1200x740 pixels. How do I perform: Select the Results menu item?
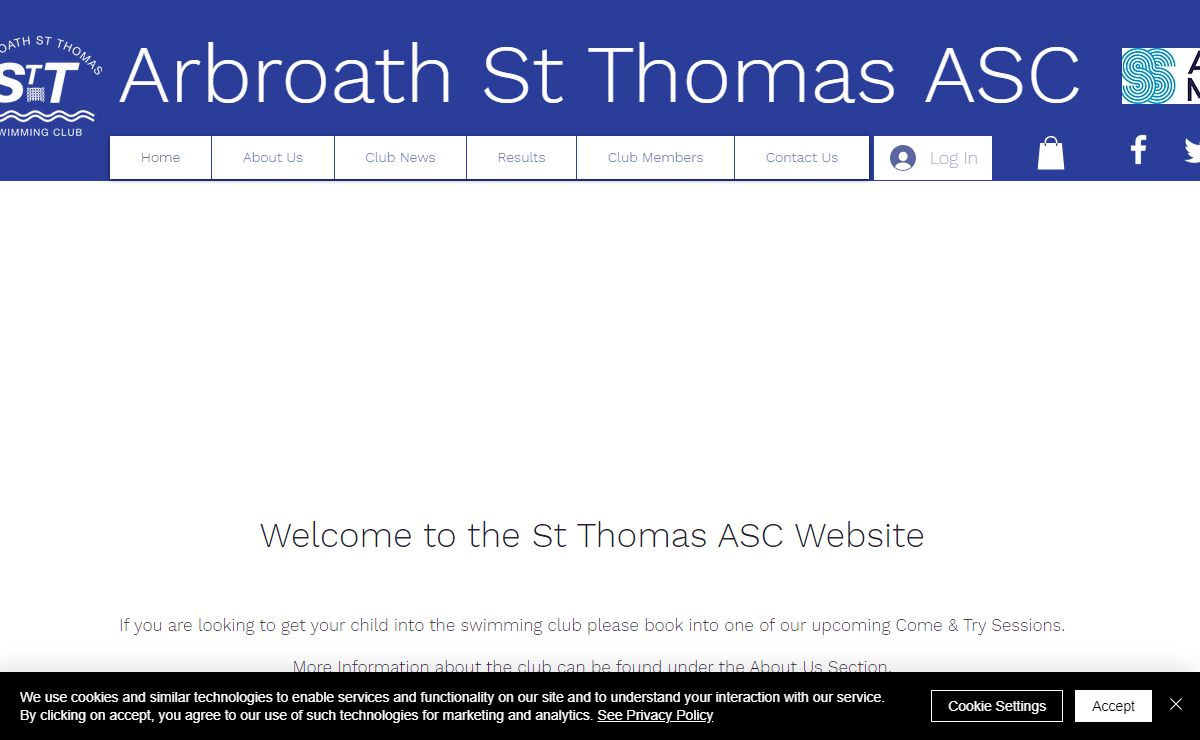[521, 158]
